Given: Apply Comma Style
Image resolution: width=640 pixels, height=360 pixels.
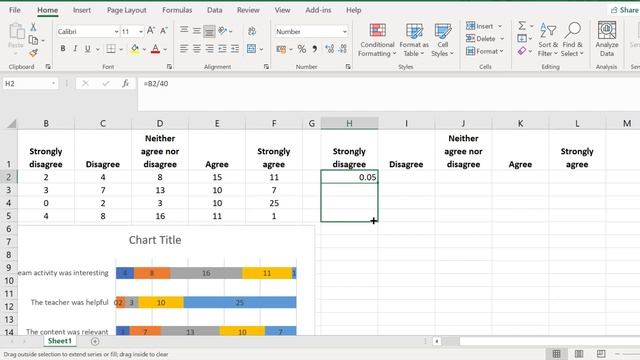Looking at the screenshot, I should click(x=315, y=49).
